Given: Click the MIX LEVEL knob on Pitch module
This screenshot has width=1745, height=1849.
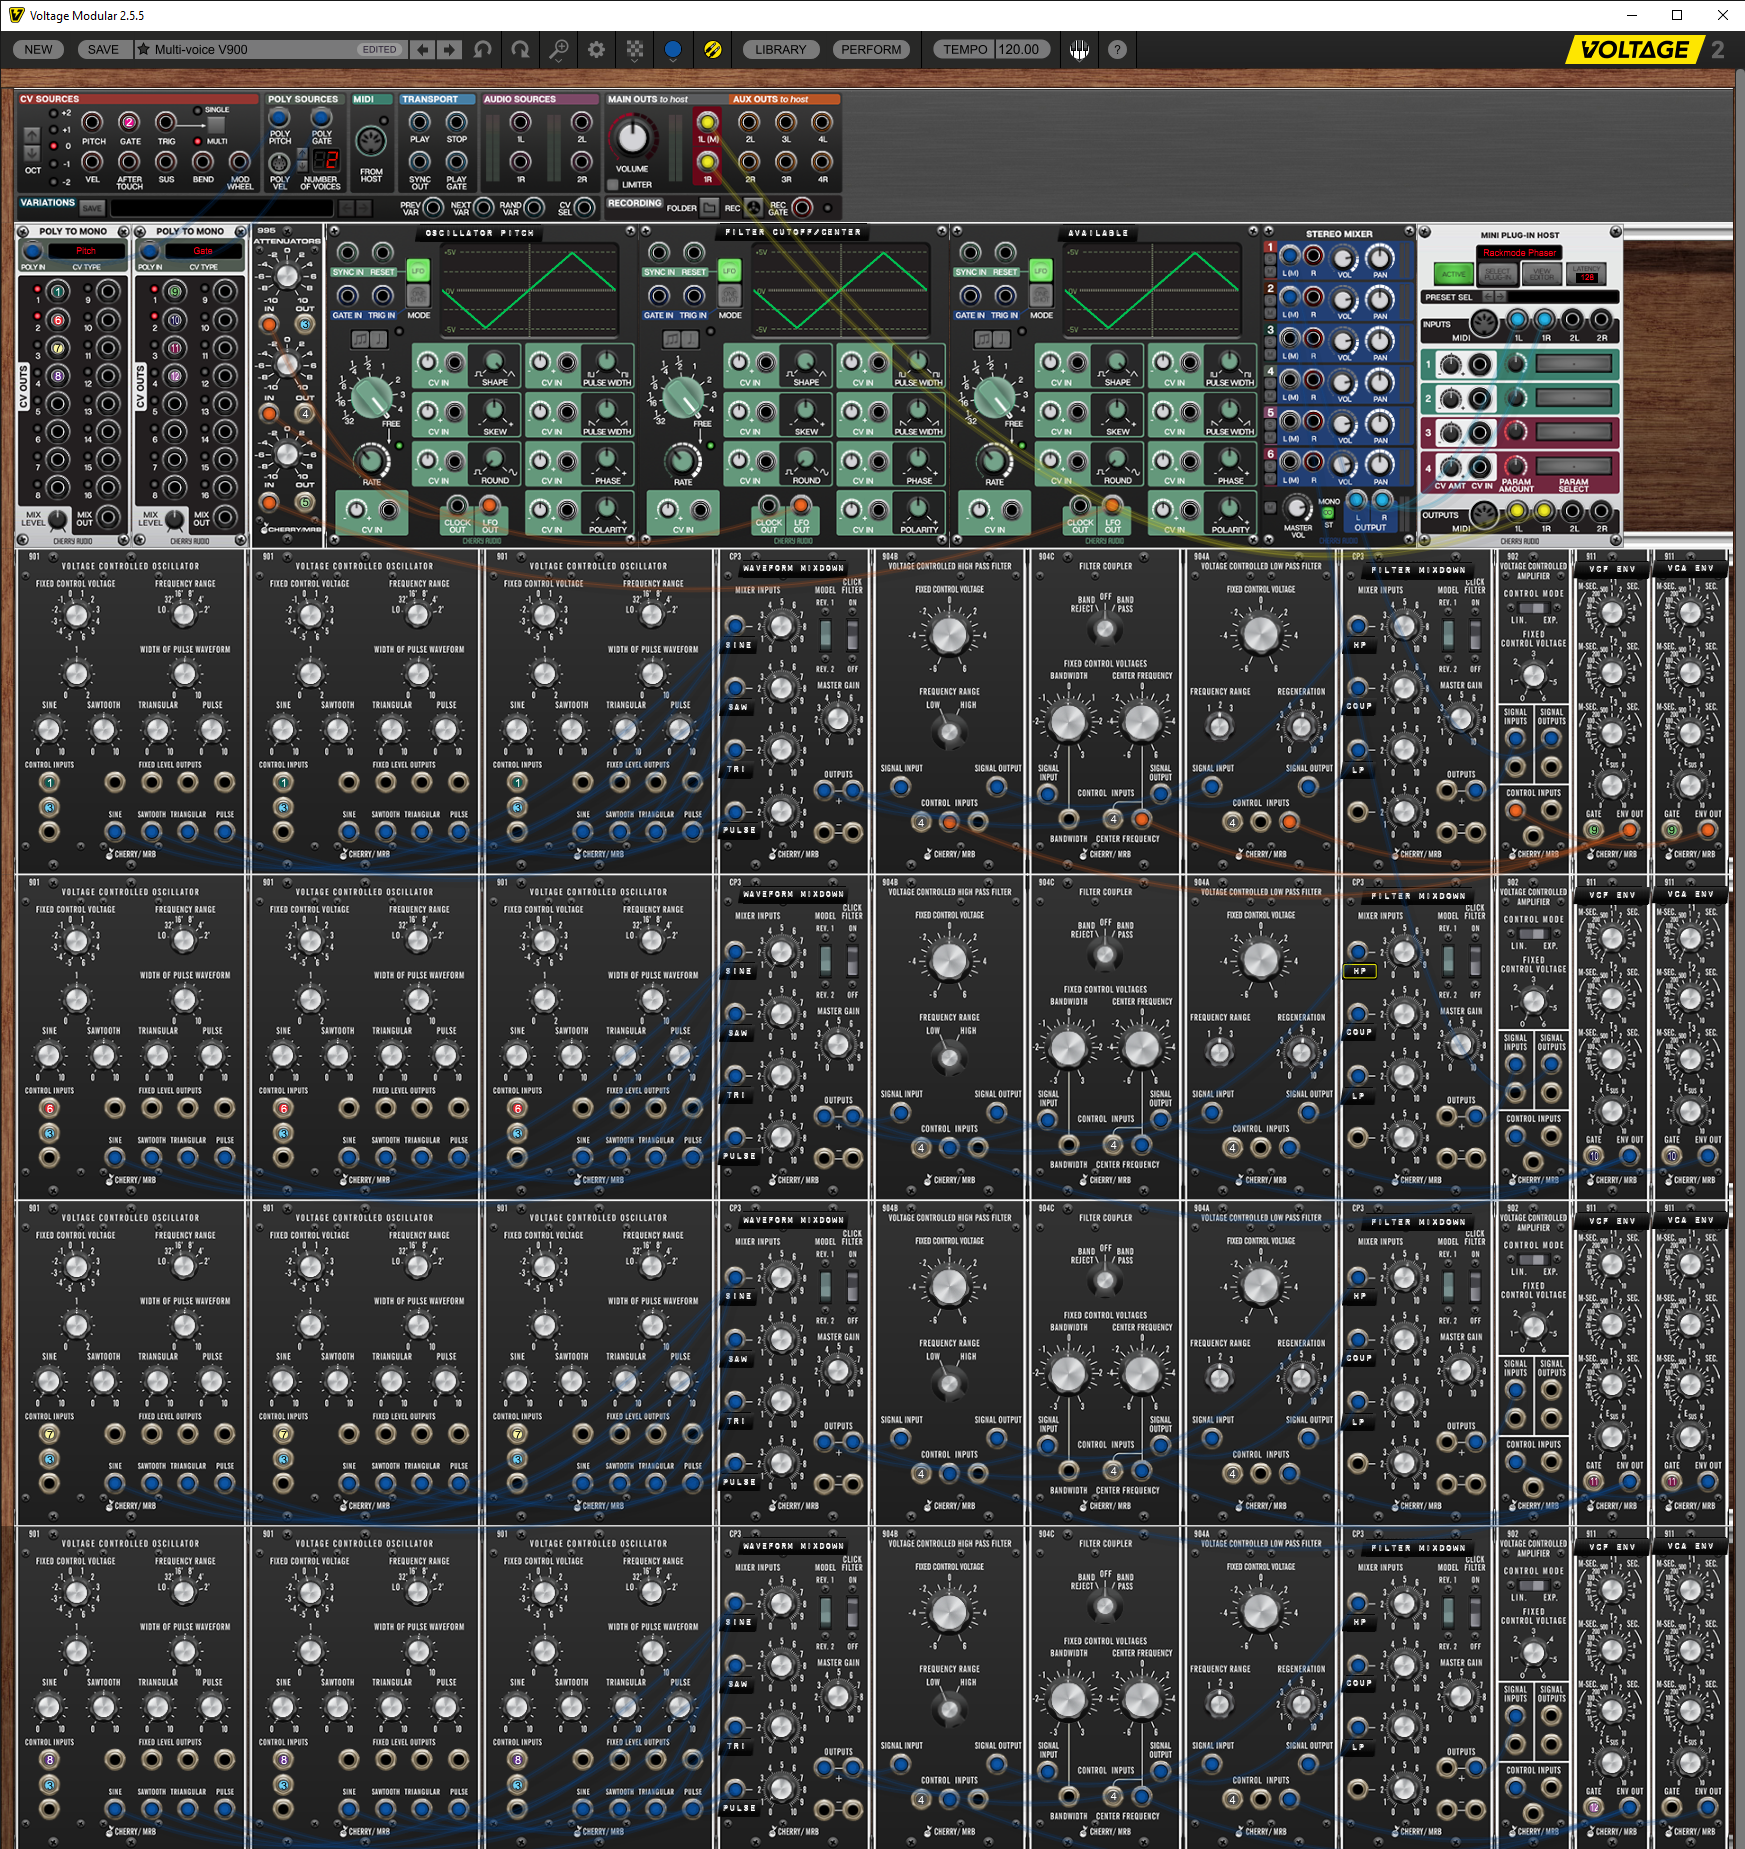Looking at the screenshot, I should click(x=58, y=519).
